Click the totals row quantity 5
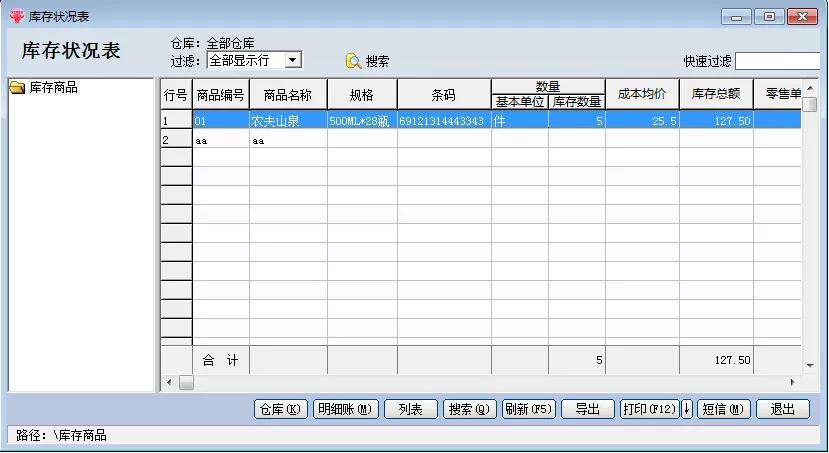829x453 pixels. (x=577, y=360)
